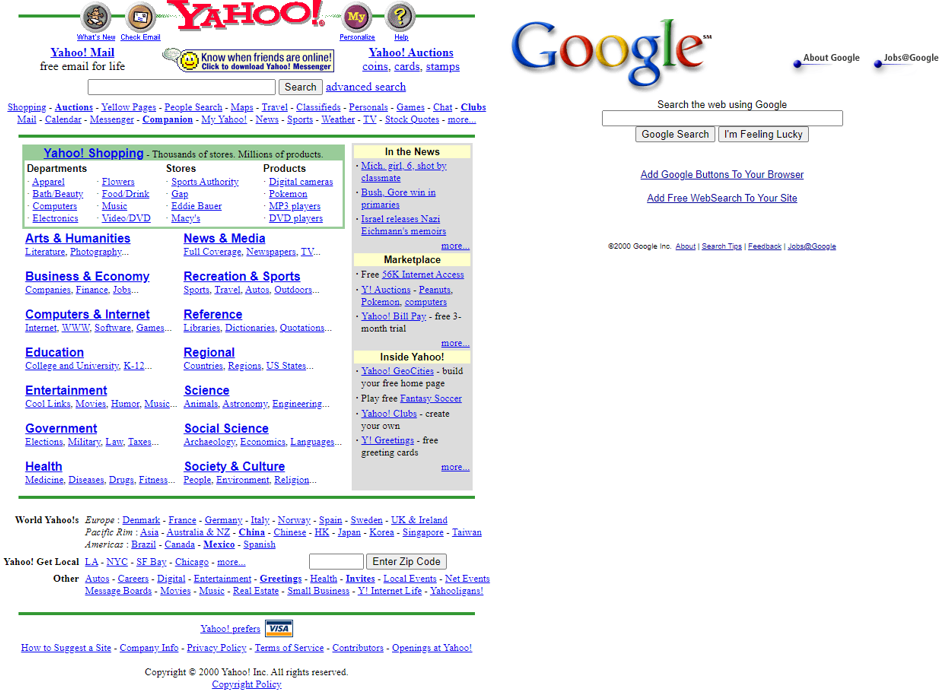Click Add Free WebSearch To Your Site
This screenshot has height=699, width=941.
pyautogui.click(x=722, y=198)
